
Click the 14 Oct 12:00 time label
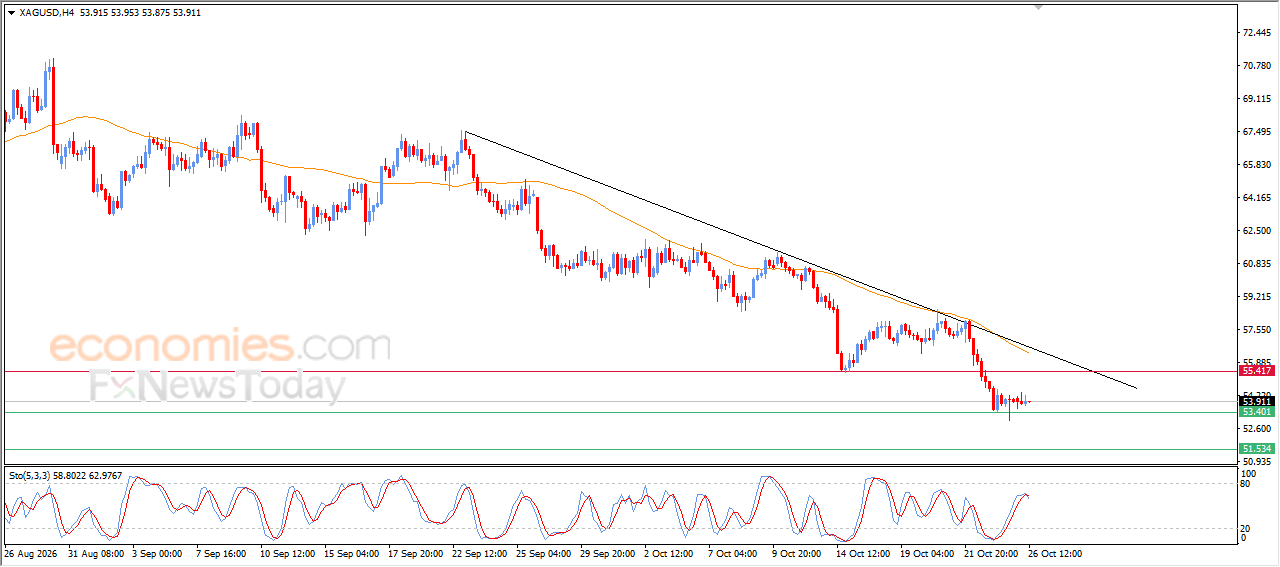click(863, 553)
